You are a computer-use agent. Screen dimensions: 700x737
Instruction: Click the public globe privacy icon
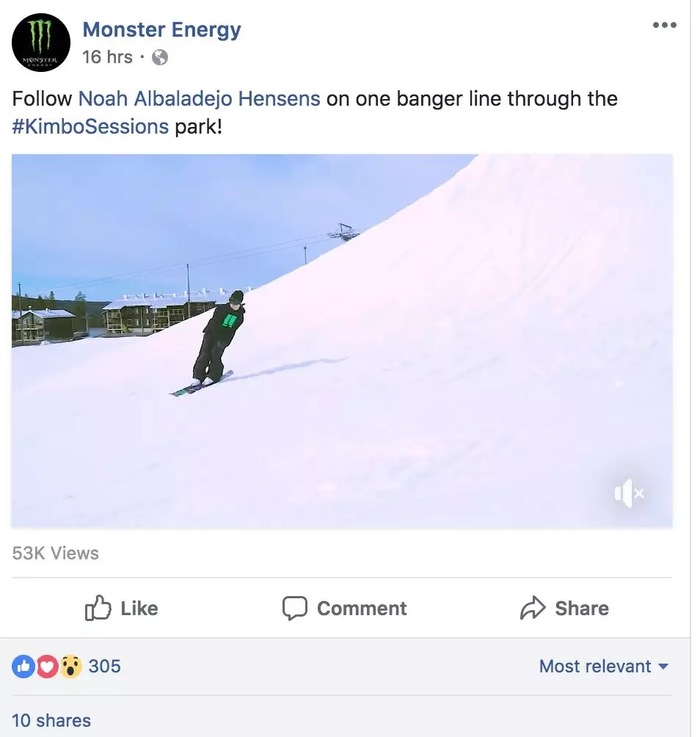pos(160,57)
